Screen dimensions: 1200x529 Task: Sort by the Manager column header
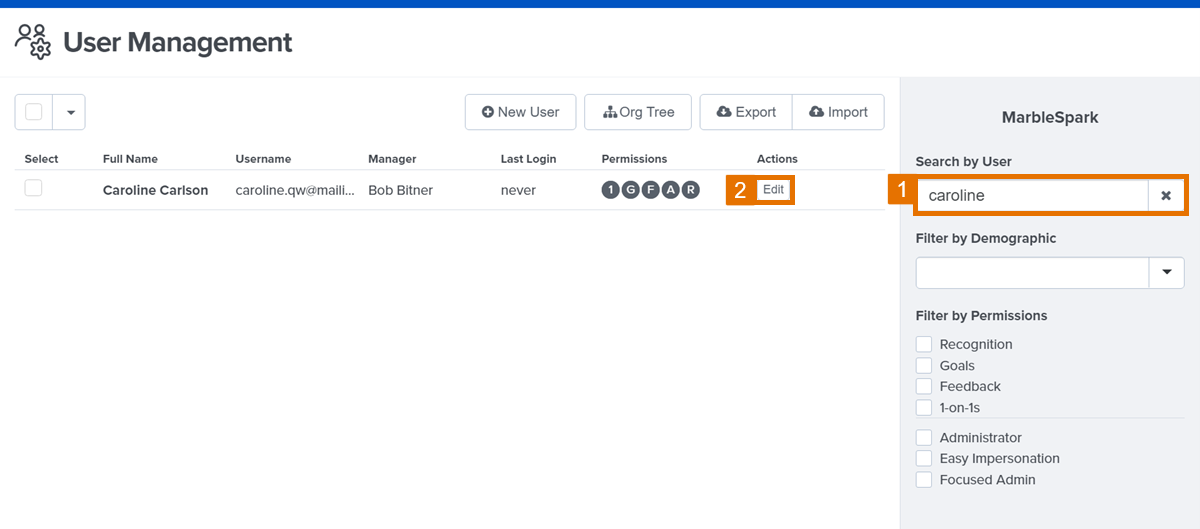click(x=392, y=159)
